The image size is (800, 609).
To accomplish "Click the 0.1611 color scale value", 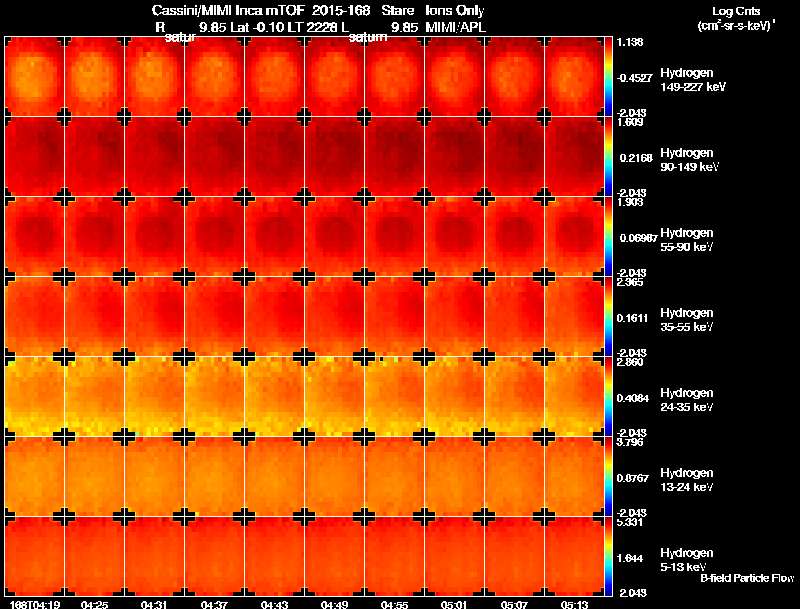I will (634, 318).
